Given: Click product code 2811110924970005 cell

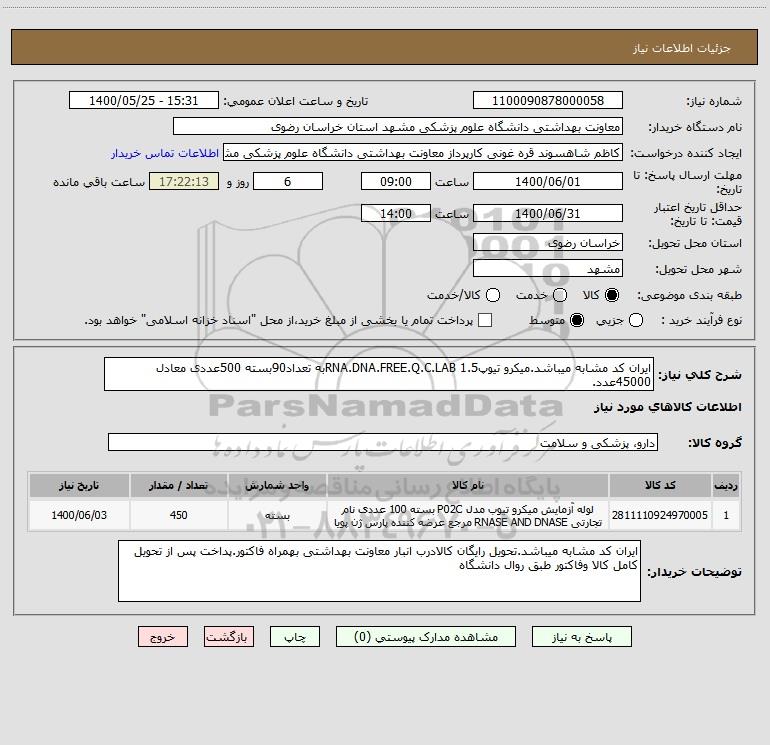Looking at the screenshot, I should click(660, 515).
